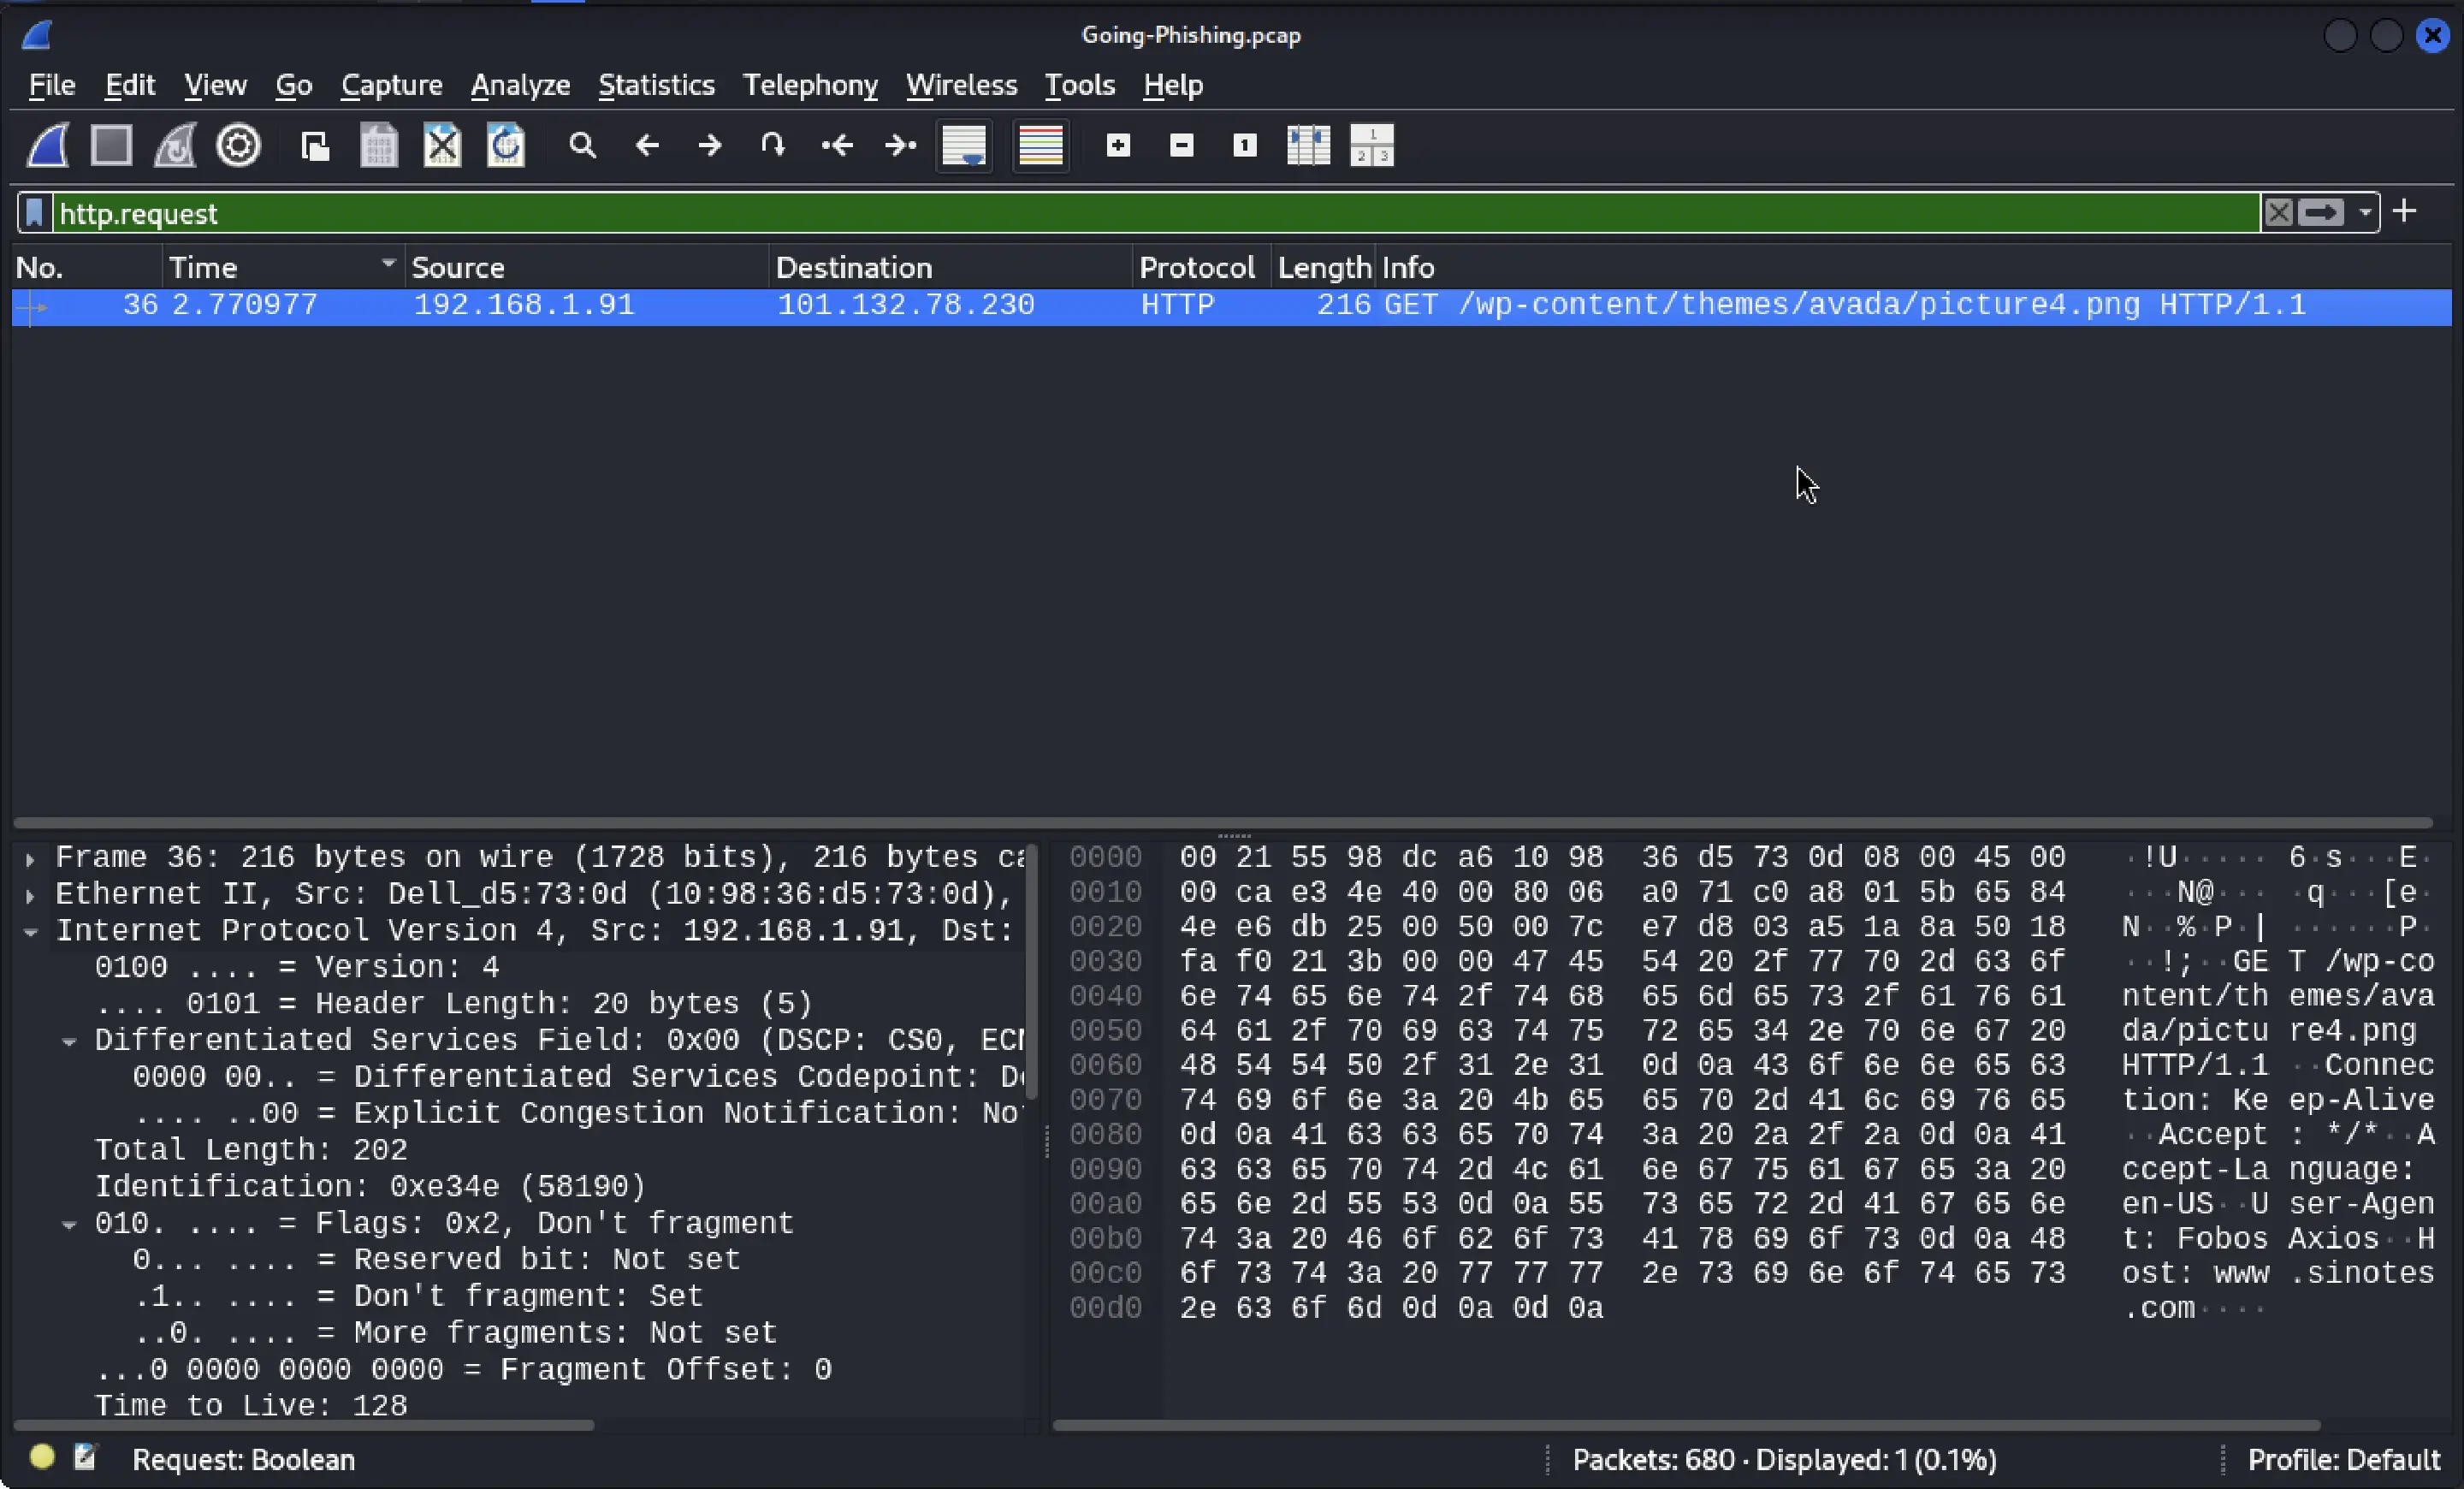Open the Telephony menu
The width and height of the screenshot is (2464, 1489).
click(x=810, y=85)
